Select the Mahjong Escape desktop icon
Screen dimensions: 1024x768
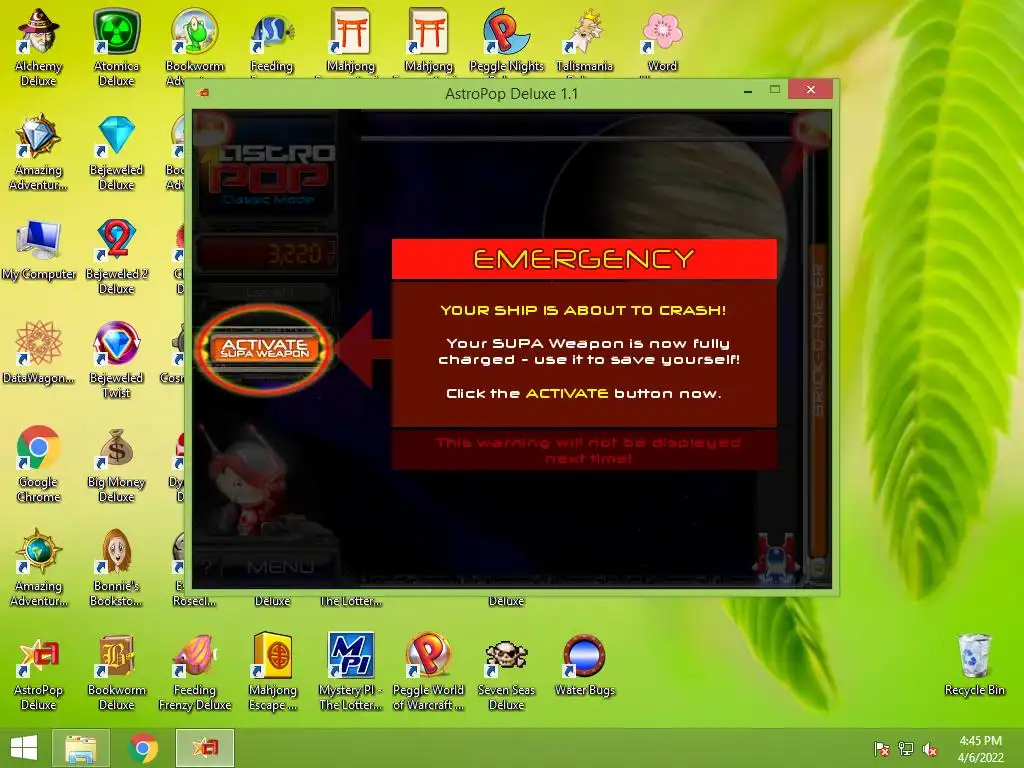pyautogui.click(x=272, y=672)
